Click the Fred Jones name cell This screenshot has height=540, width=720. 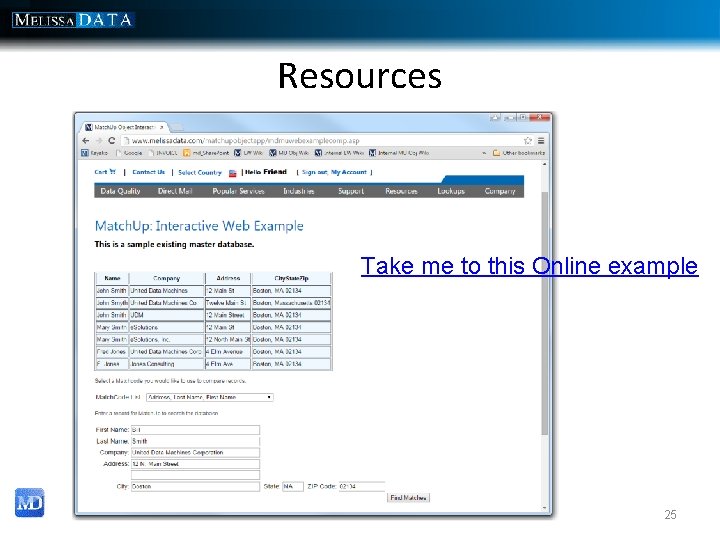pos(112,352)
